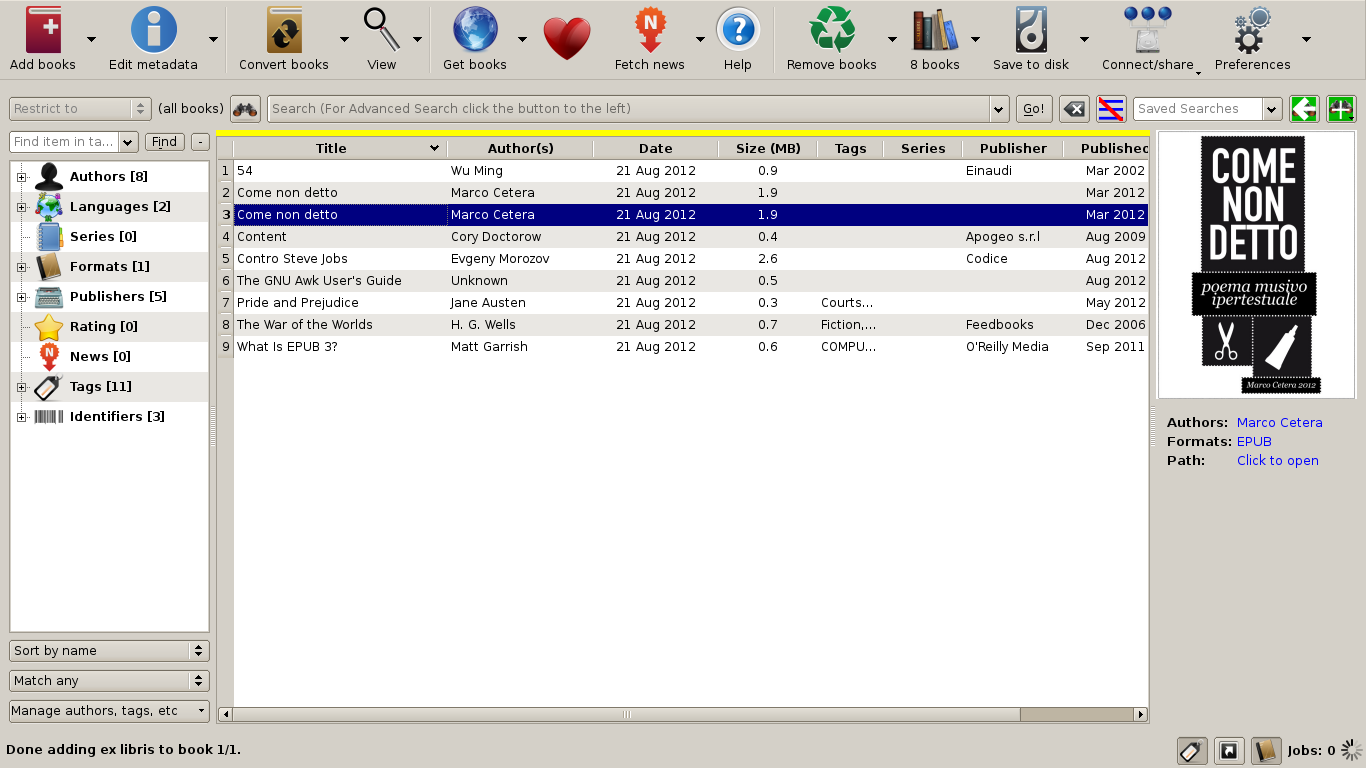Open advanced search via binoculars icon

[x=245, y=109]
